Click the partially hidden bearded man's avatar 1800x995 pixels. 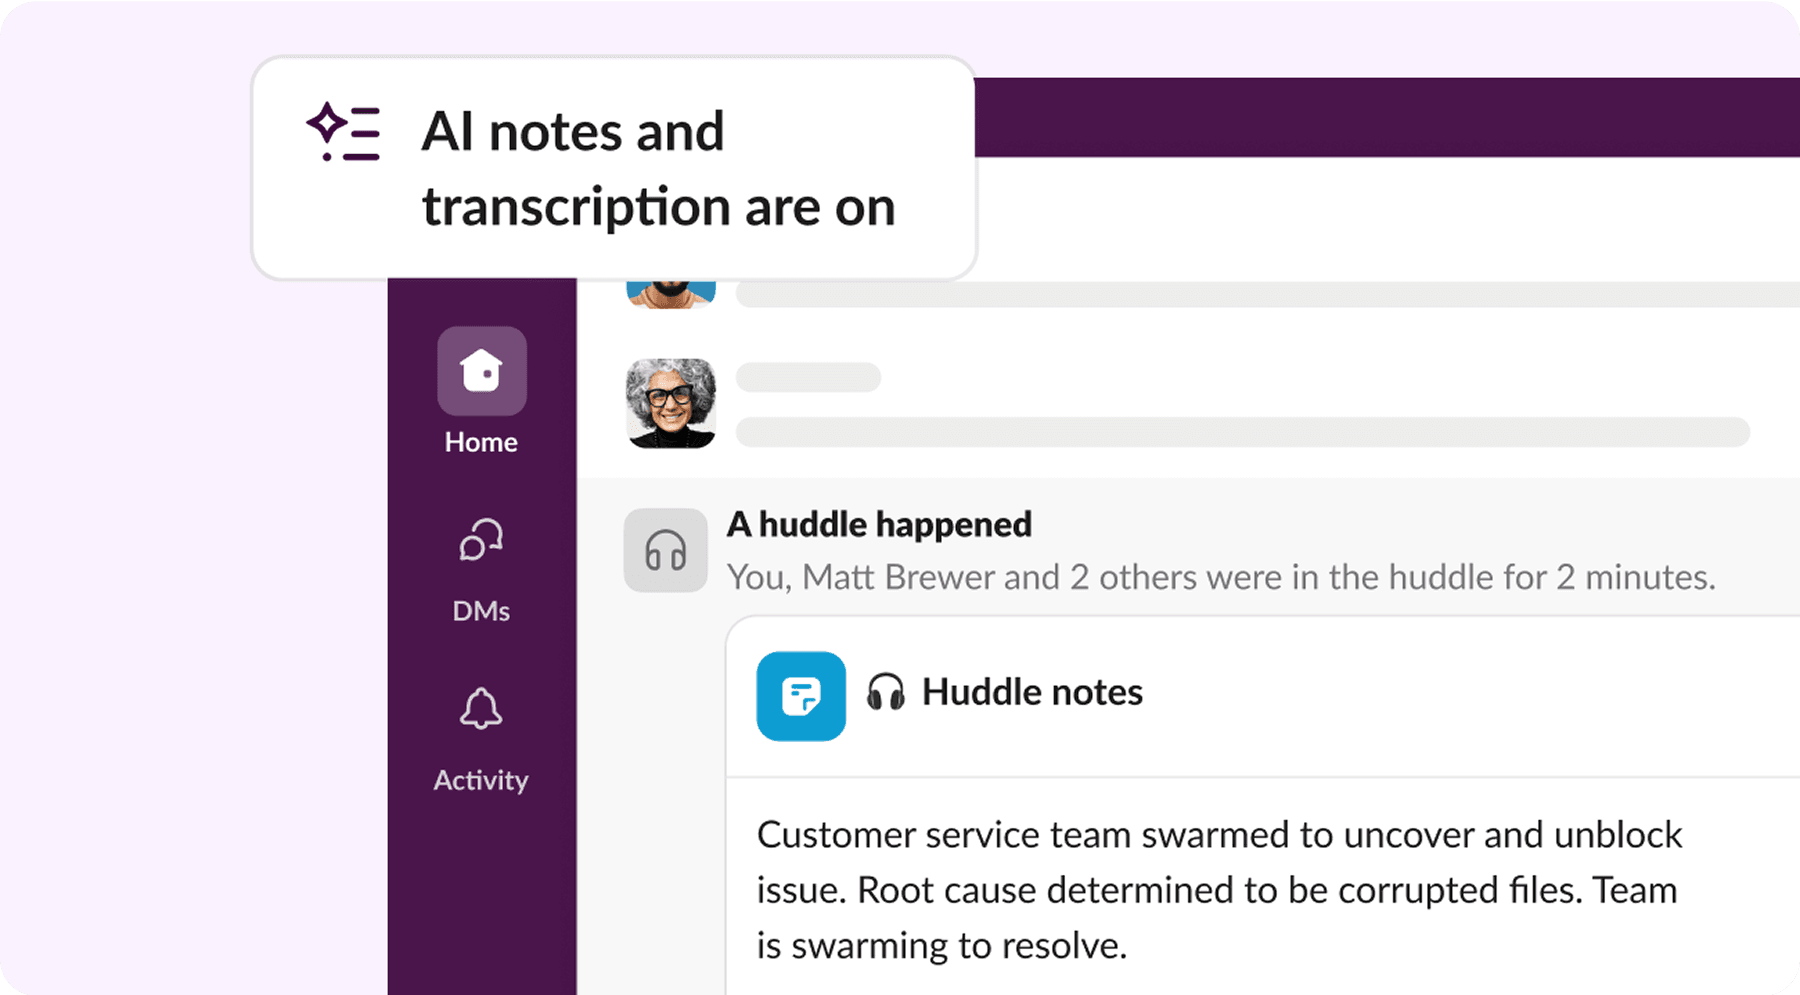click(x=670, y=293)
